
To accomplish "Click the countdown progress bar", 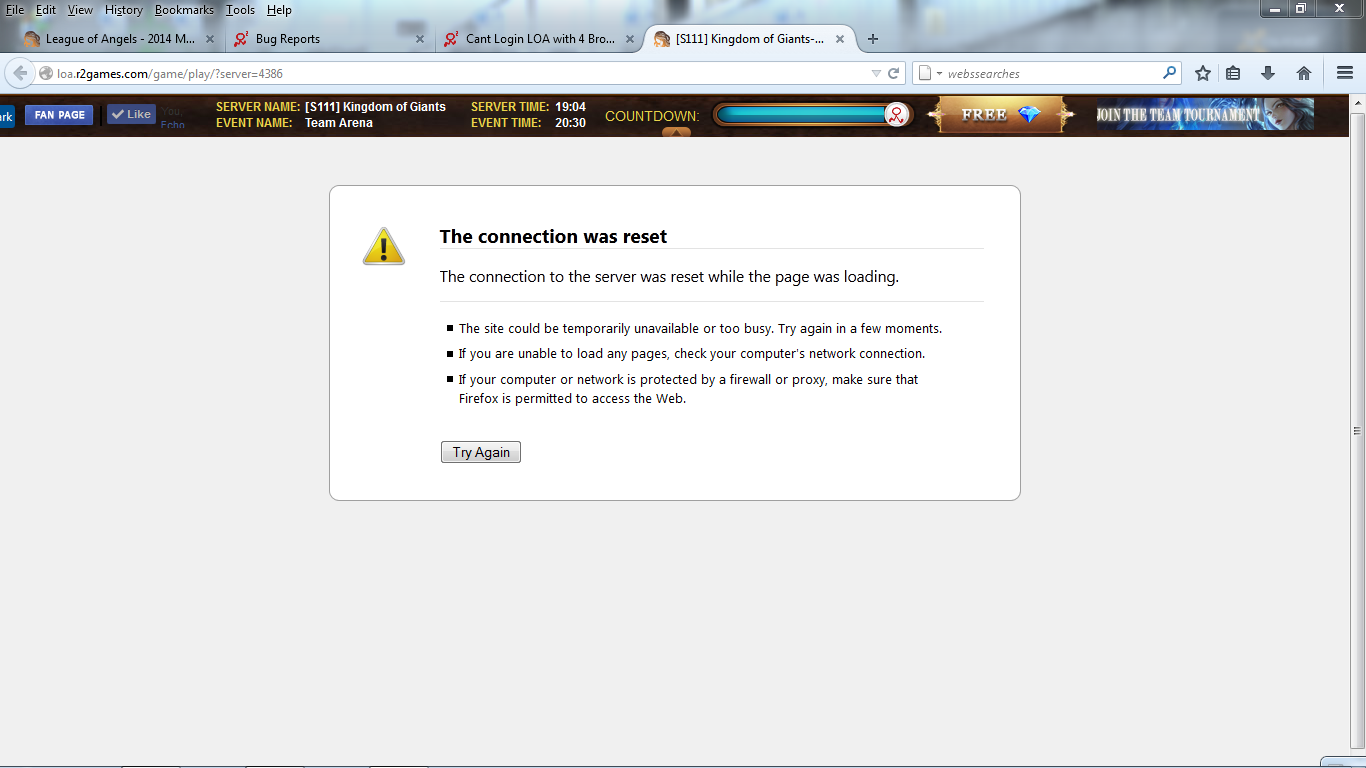I will [x=800, y=115].
